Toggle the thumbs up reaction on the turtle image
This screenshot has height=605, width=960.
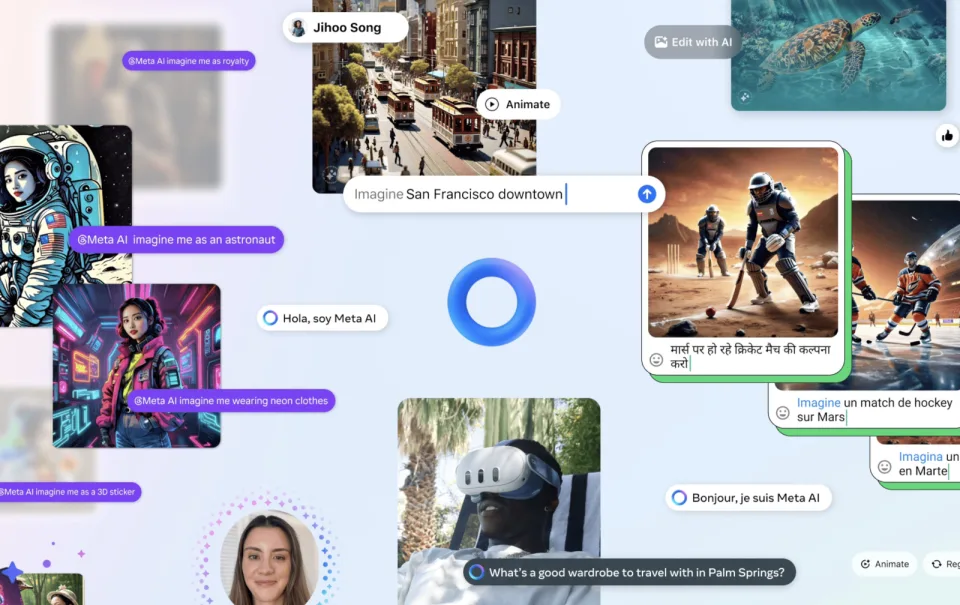947,135
